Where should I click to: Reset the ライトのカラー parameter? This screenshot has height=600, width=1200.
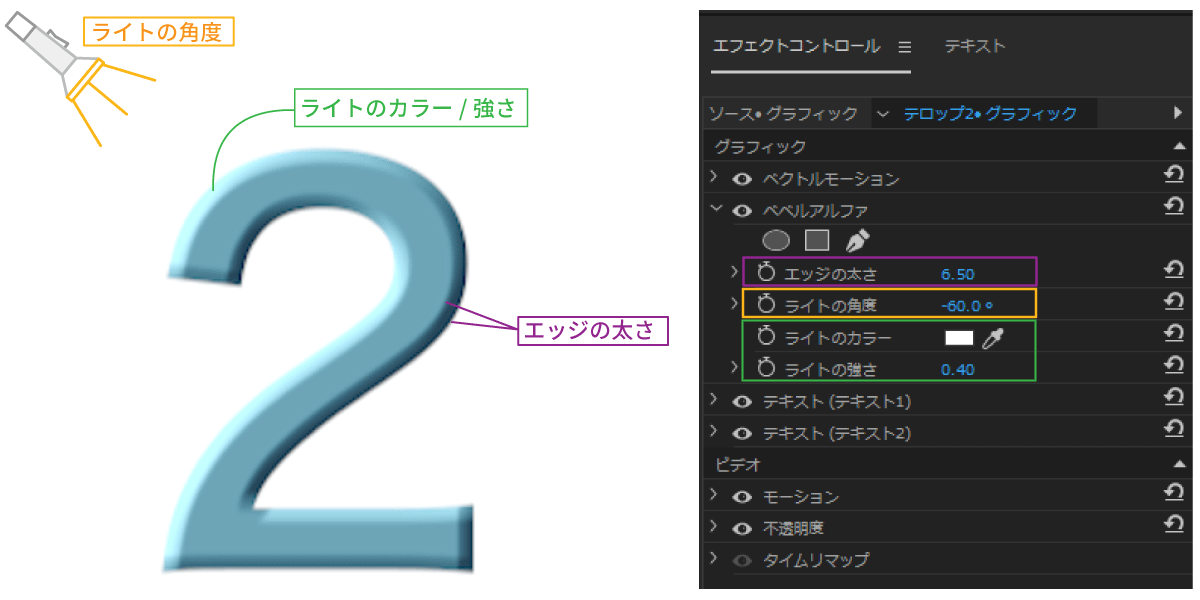click(1174, 334)
